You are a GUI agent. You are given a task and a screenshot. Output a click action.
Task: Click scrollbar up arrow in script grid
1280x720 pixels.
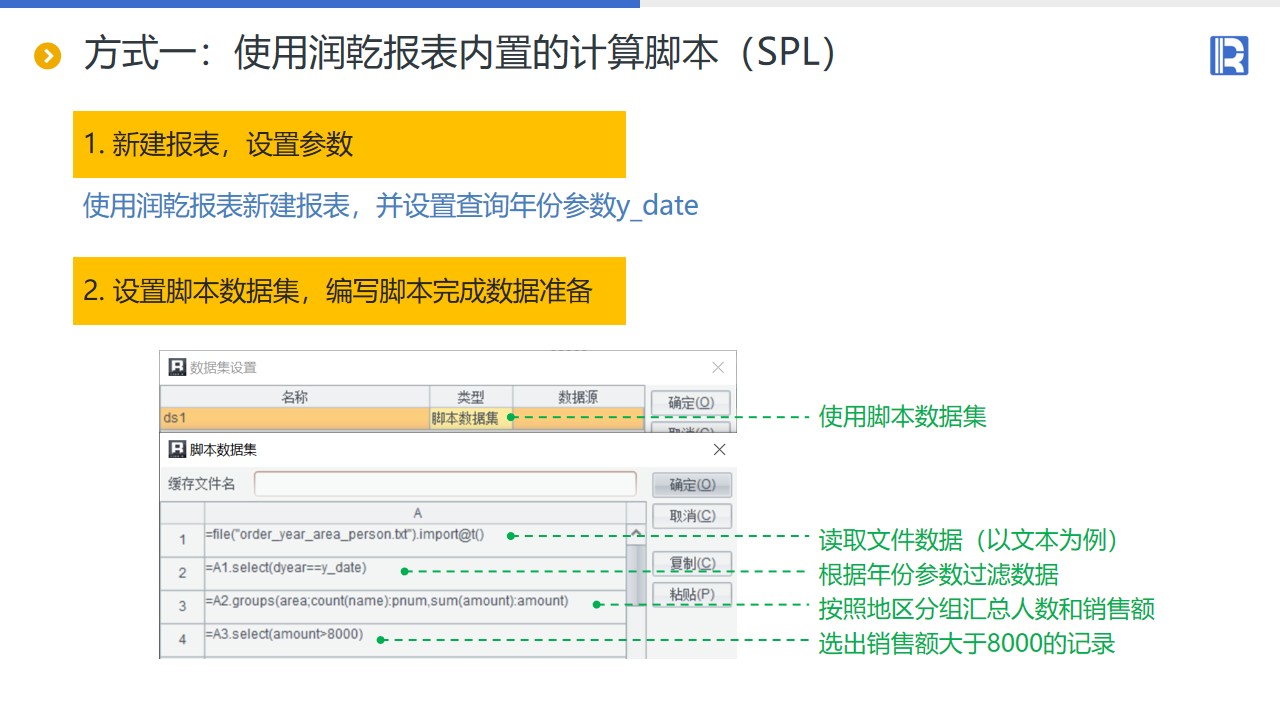[636, 534]
